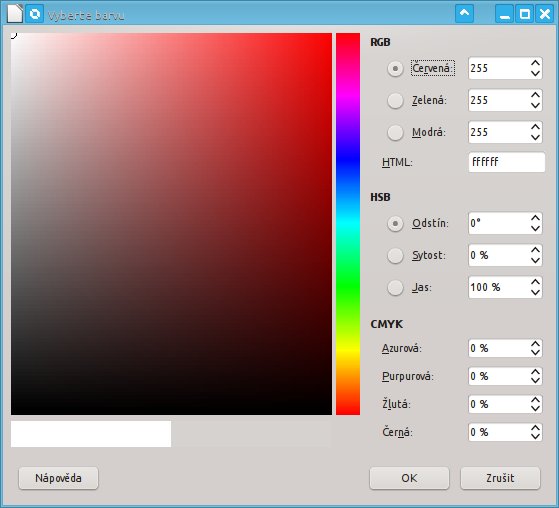Open help with the Nápověda button
Image resolution: width=559 pixels, height=508 pixels.
pos(58,478)
